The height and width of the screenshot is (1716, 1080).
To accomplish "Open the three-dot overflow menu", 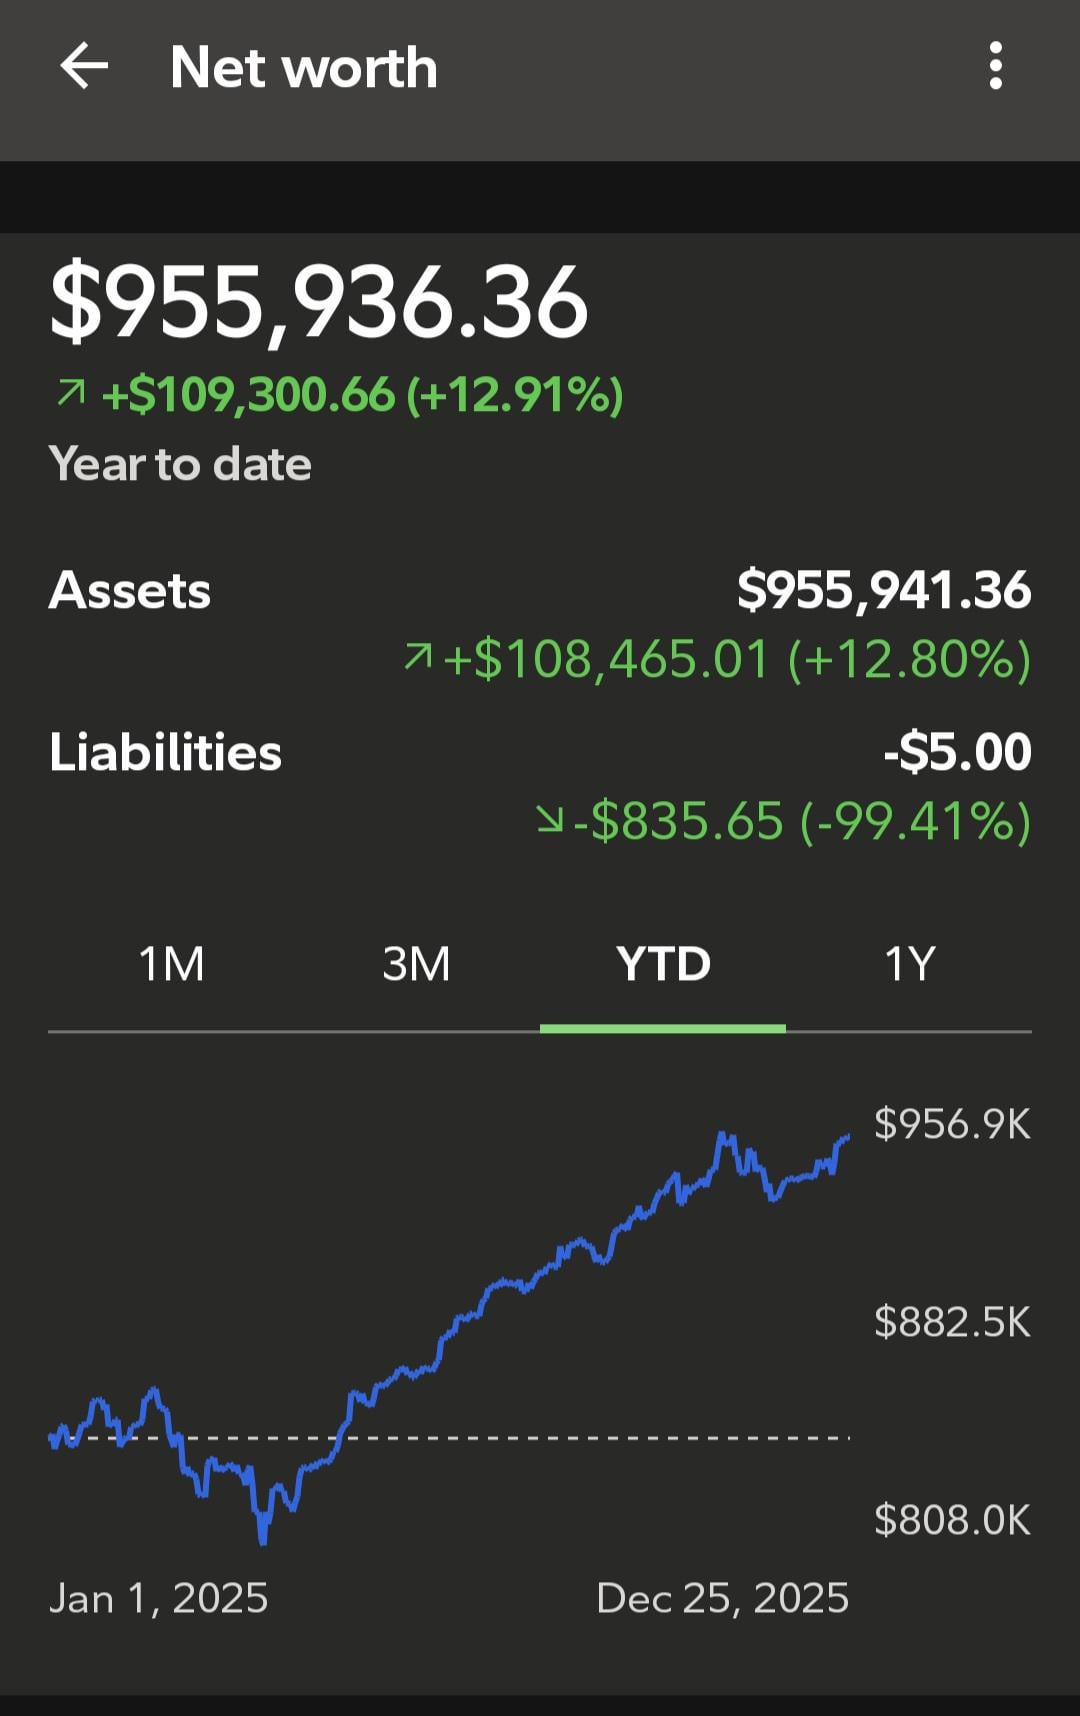I will click(x=995, y=66).
